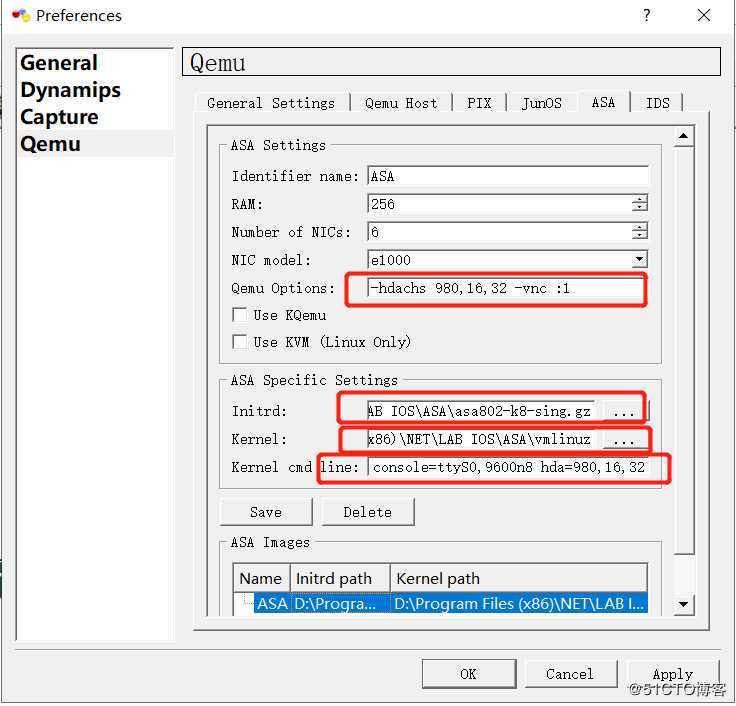Screen dimensions: 736x706
Task: Open the help question mark button
Action: tap(646, 15)
